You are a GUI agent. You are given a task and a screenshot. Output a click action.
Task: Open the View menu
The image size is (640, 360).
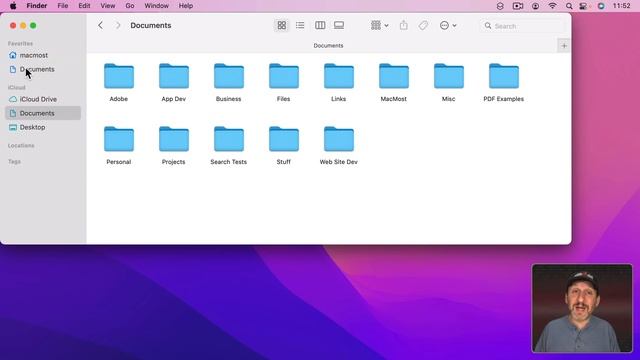[108, 6]
